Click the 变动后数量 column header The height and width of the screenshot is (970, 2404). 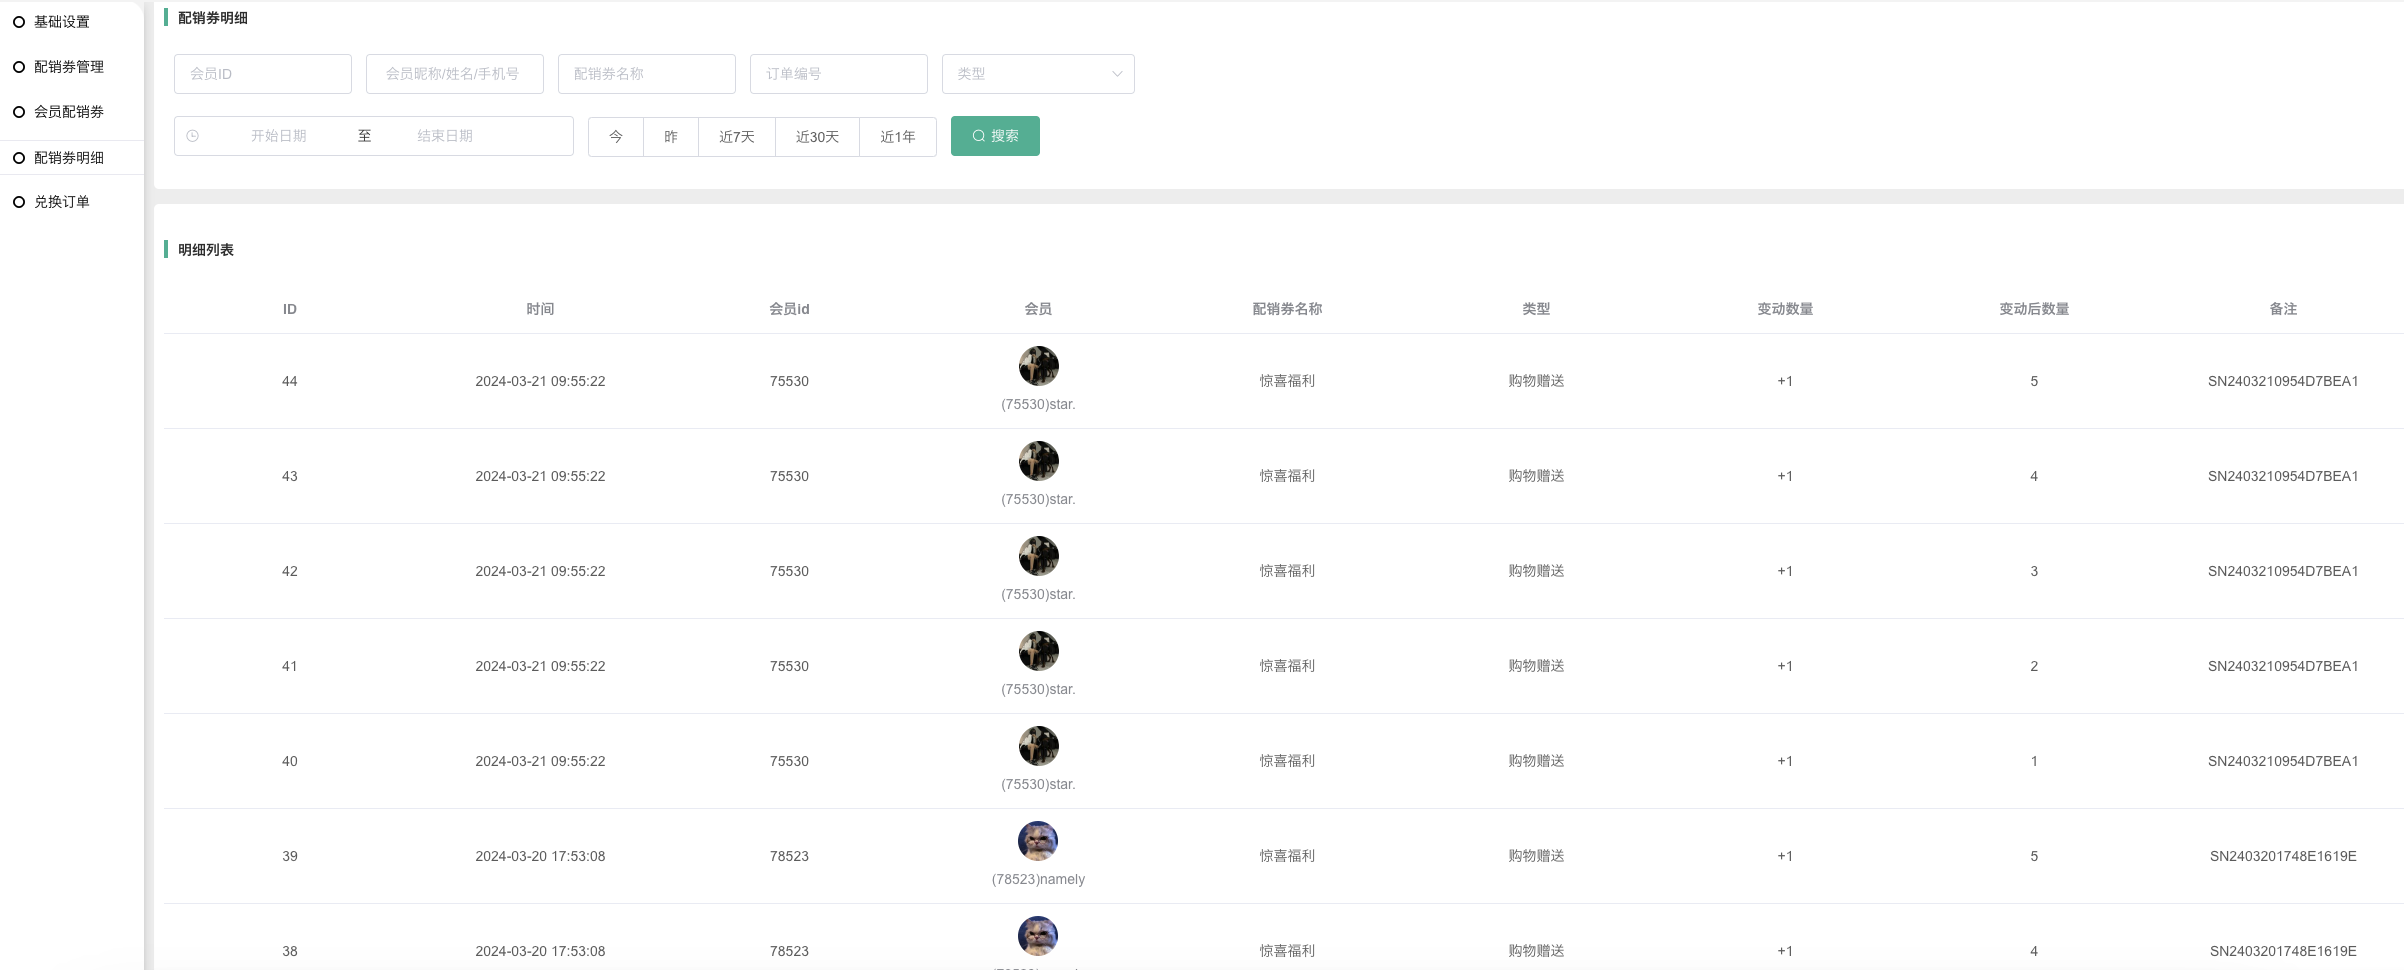(x=2034, y=309)
